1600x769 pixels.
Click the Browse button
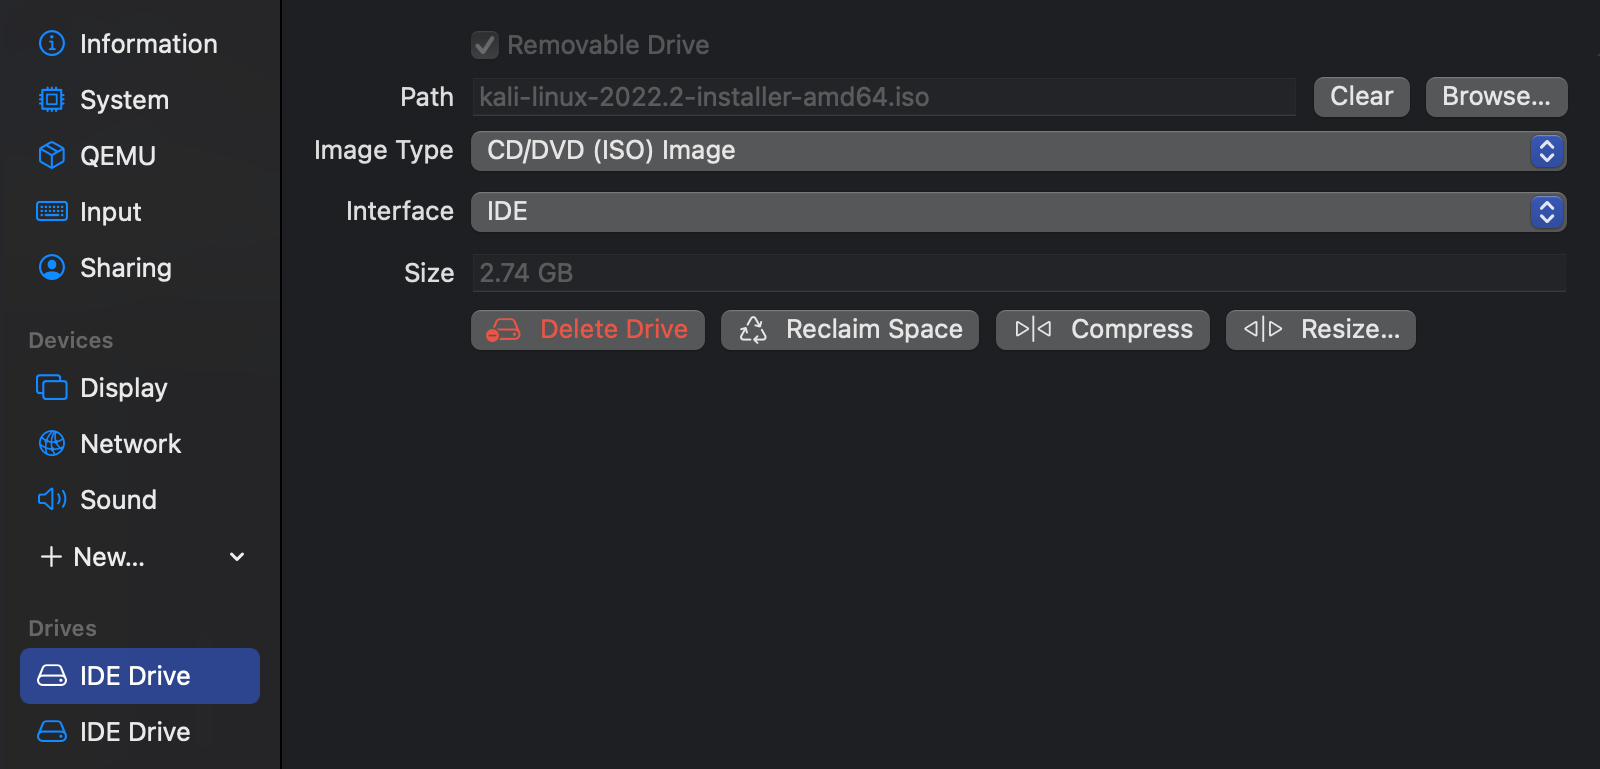coord(1495,96)
